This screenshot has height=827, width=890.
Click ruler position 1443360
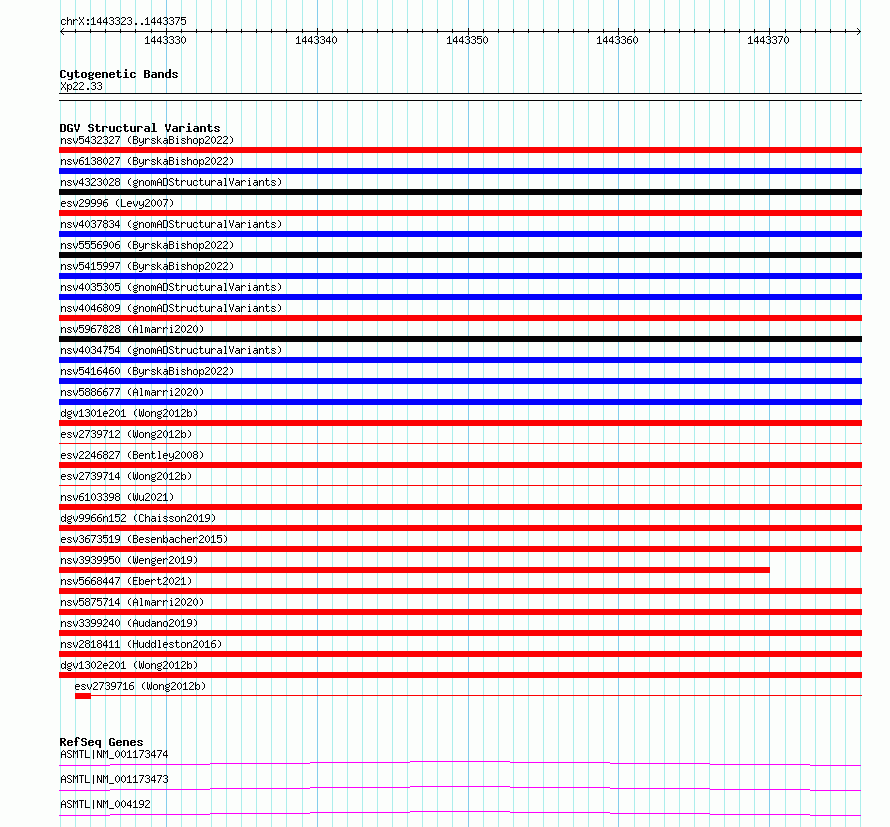click(x=618, y=40)
